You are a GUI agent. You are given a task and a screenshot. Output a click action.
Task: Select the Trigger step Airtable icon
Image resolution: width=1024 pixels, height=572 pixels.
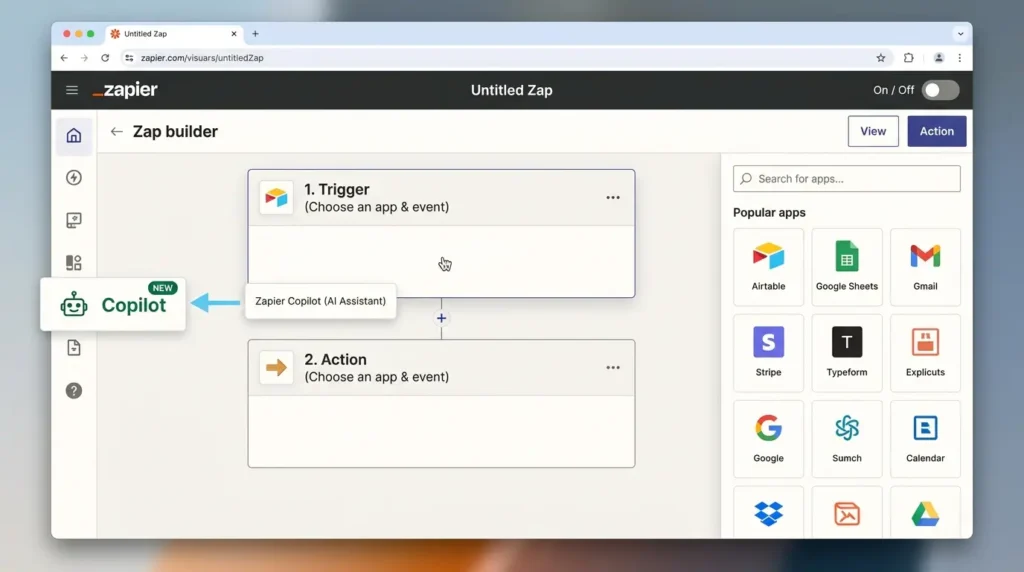coord(276,197)
